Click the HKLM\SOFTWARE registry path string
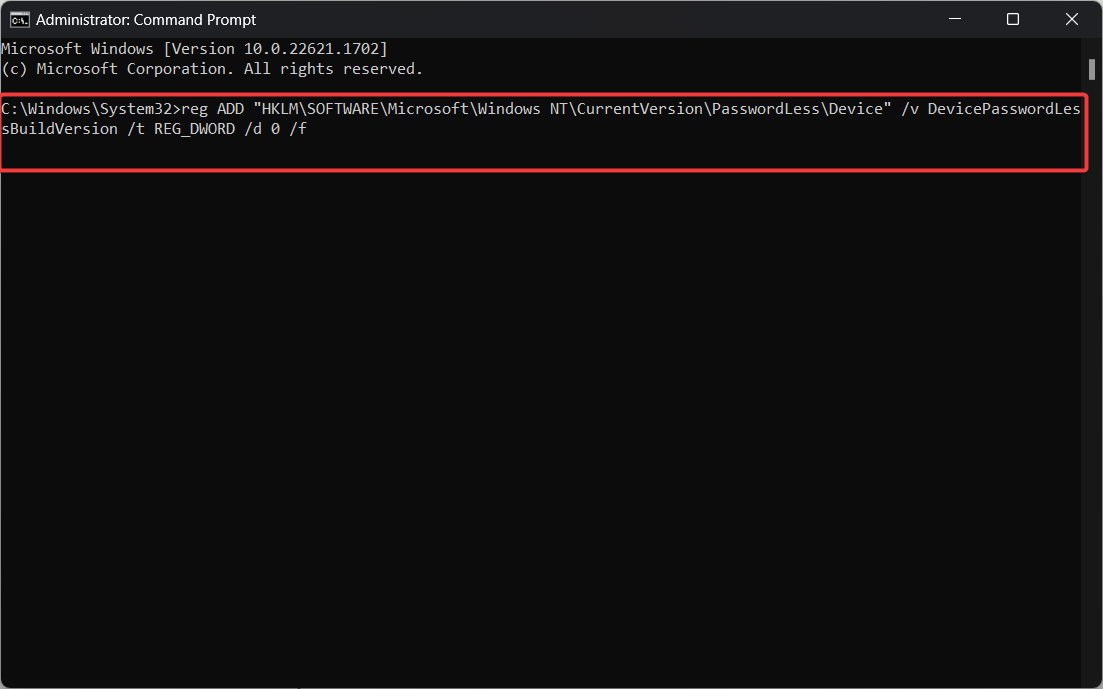The height and width of the screenshot is (689, 1103). 572,108
